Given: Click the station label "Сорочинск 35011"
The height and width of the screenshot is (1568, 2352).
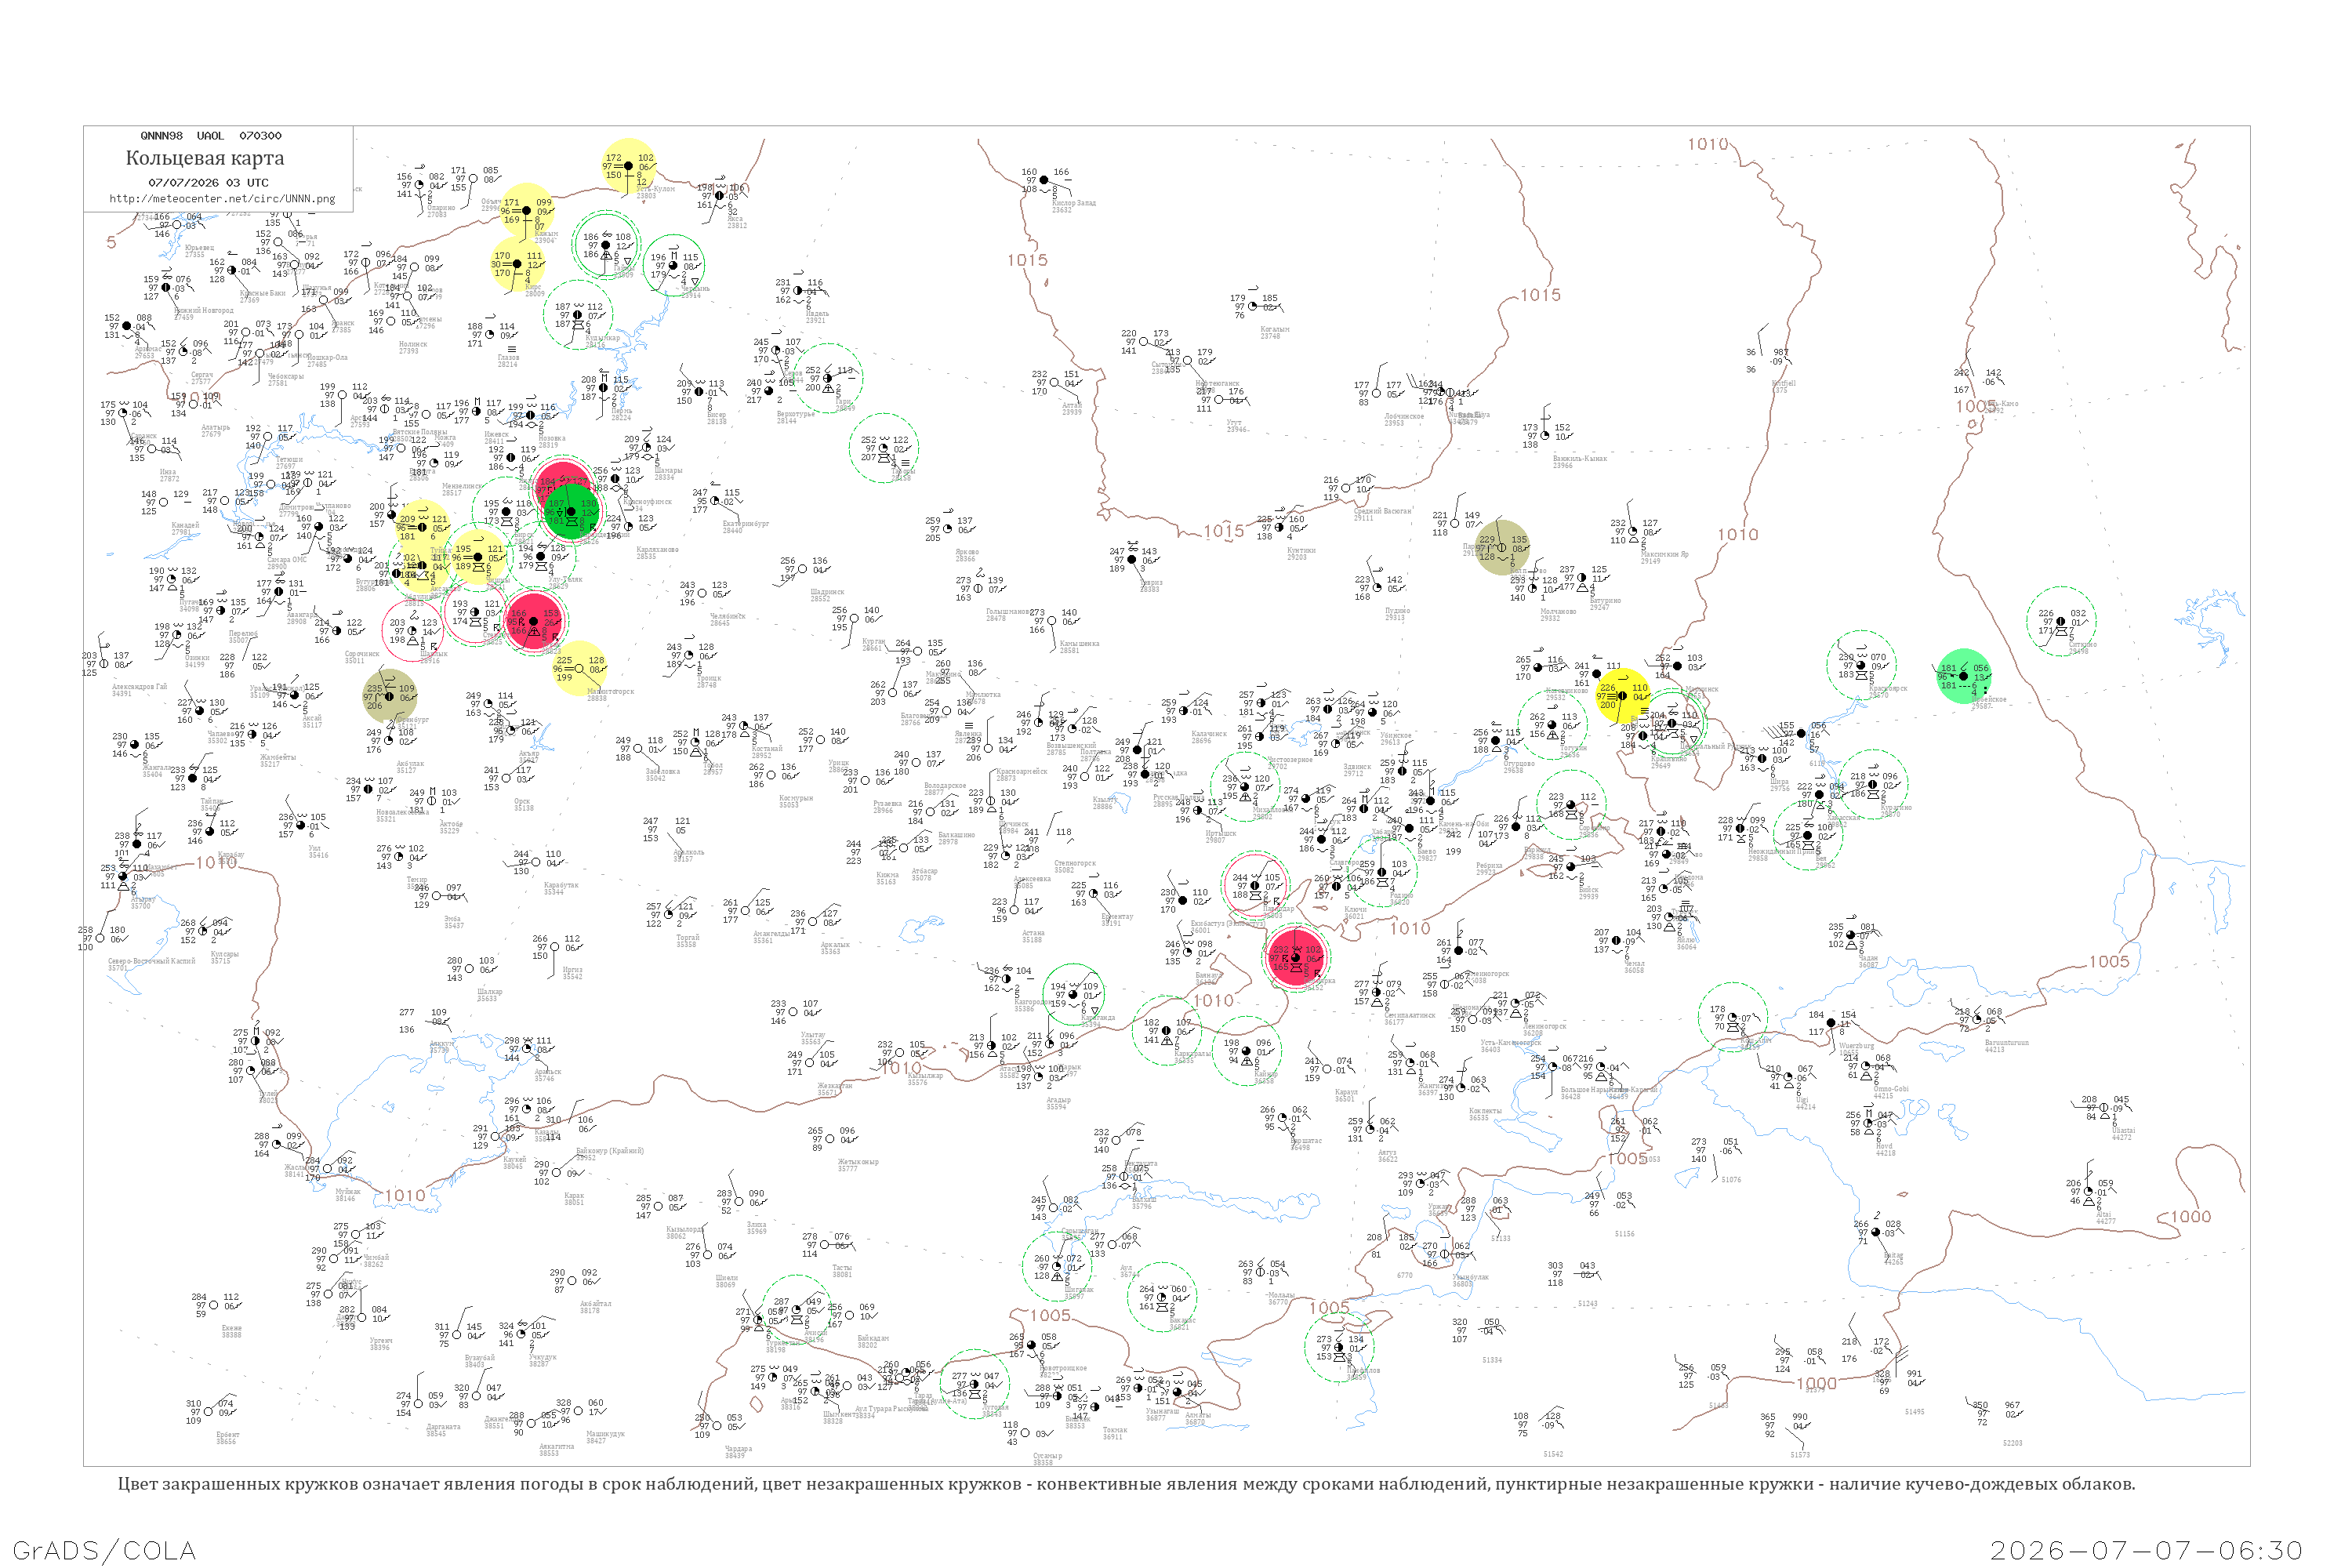Looking at the screenshot, I should tap(362, 657).
